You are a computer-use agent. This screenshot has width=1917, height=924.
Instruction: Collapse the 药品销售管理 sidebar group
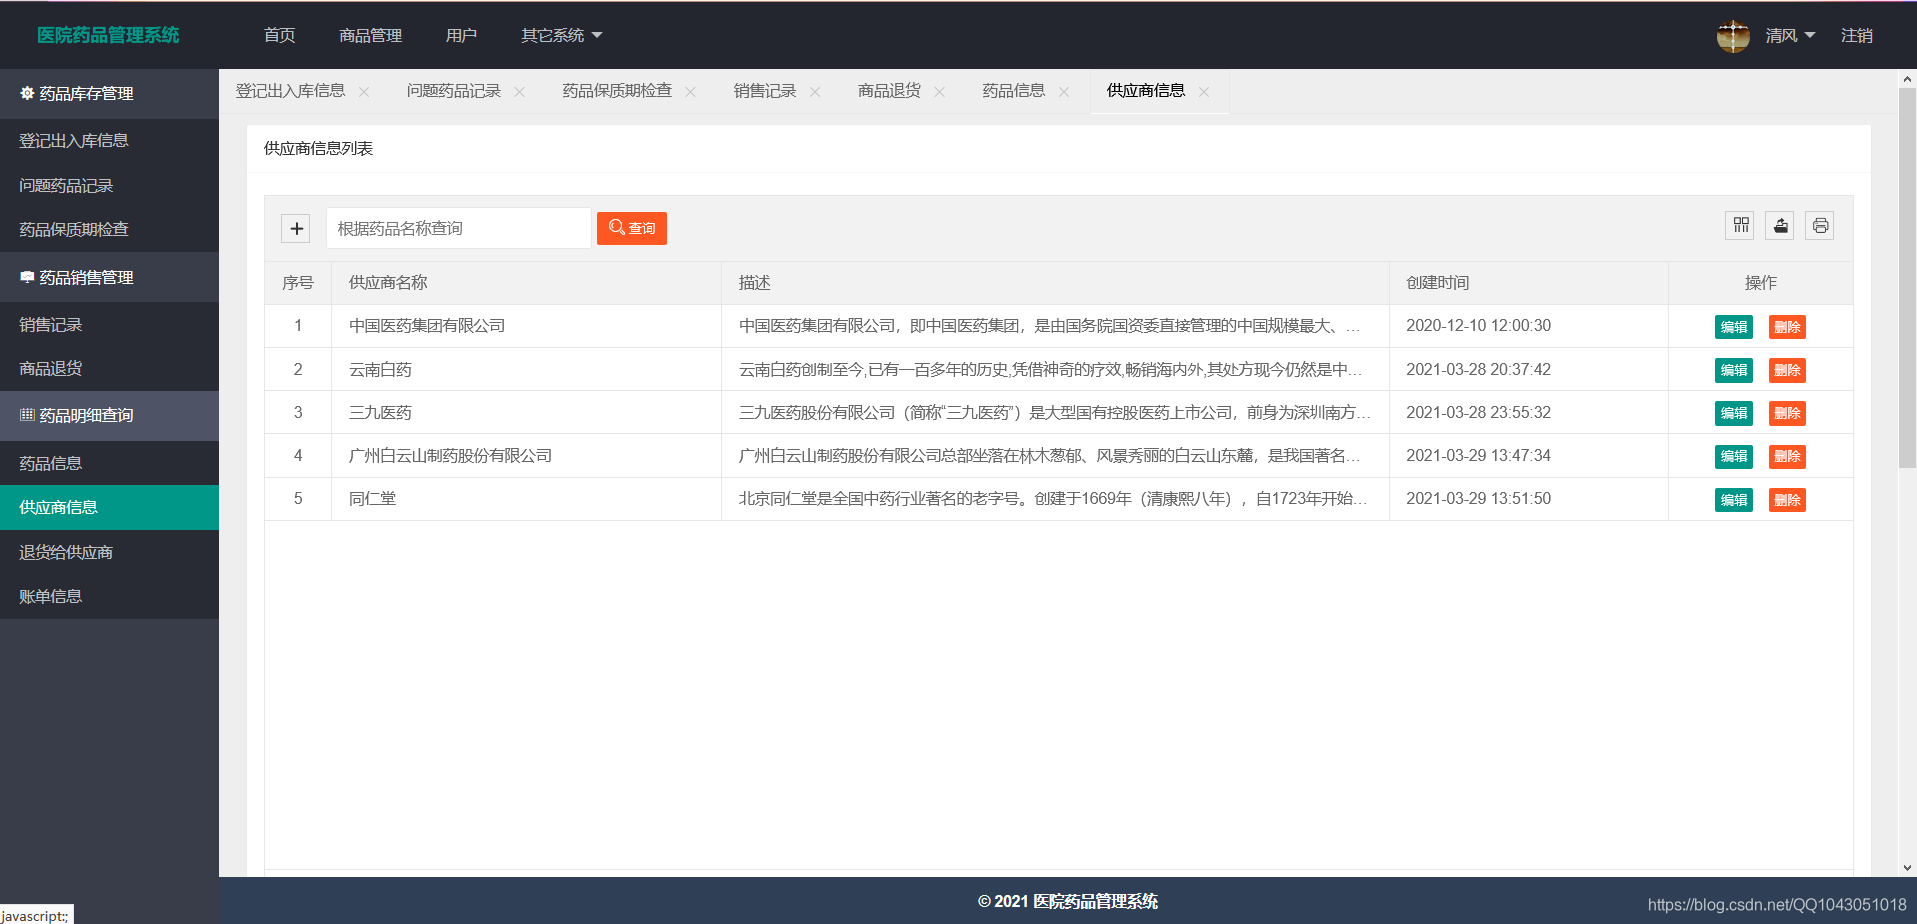click(x=109, y=277)
